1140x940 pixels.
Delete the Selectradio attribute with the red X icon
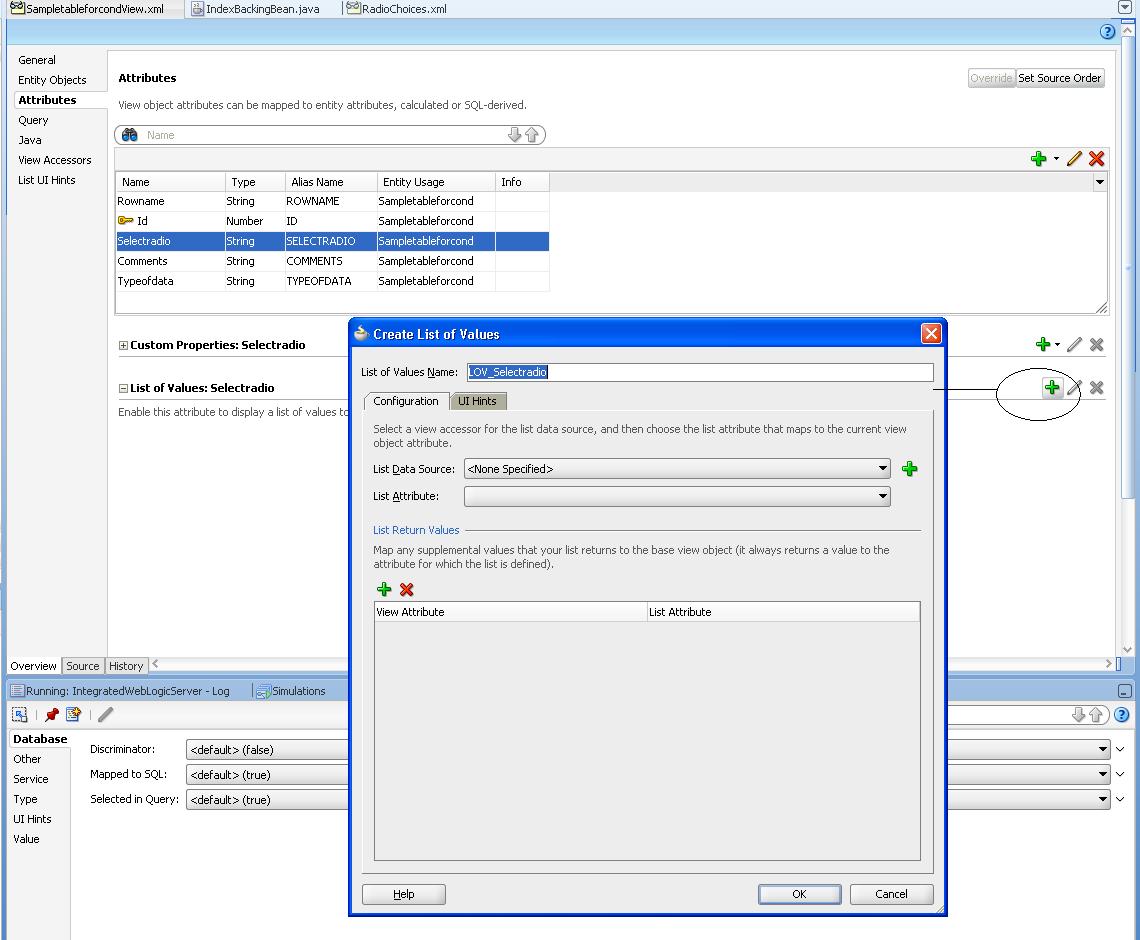1096,159
